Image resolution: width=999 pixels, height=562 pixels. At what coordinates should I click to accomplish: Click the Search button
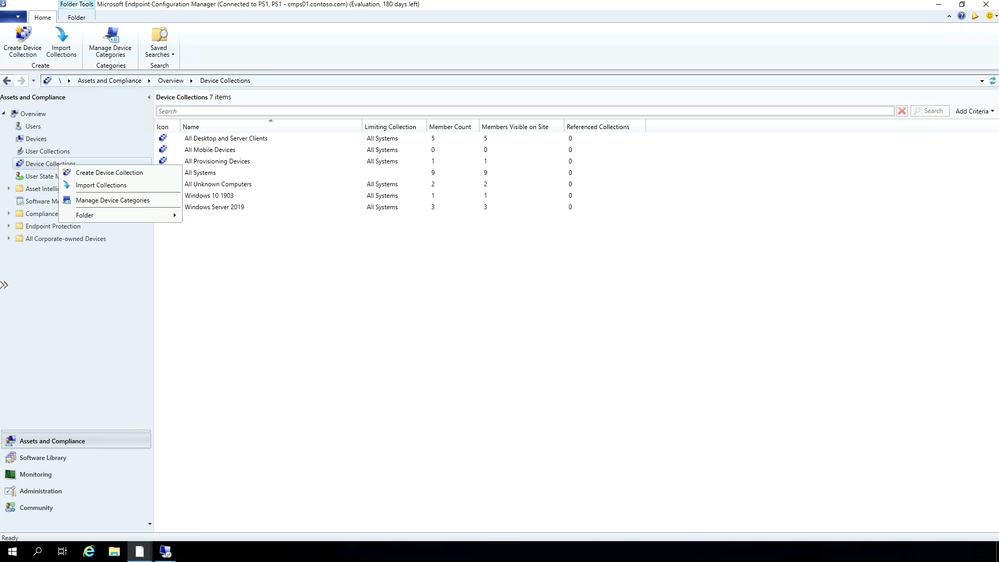[x=930, y=111]
